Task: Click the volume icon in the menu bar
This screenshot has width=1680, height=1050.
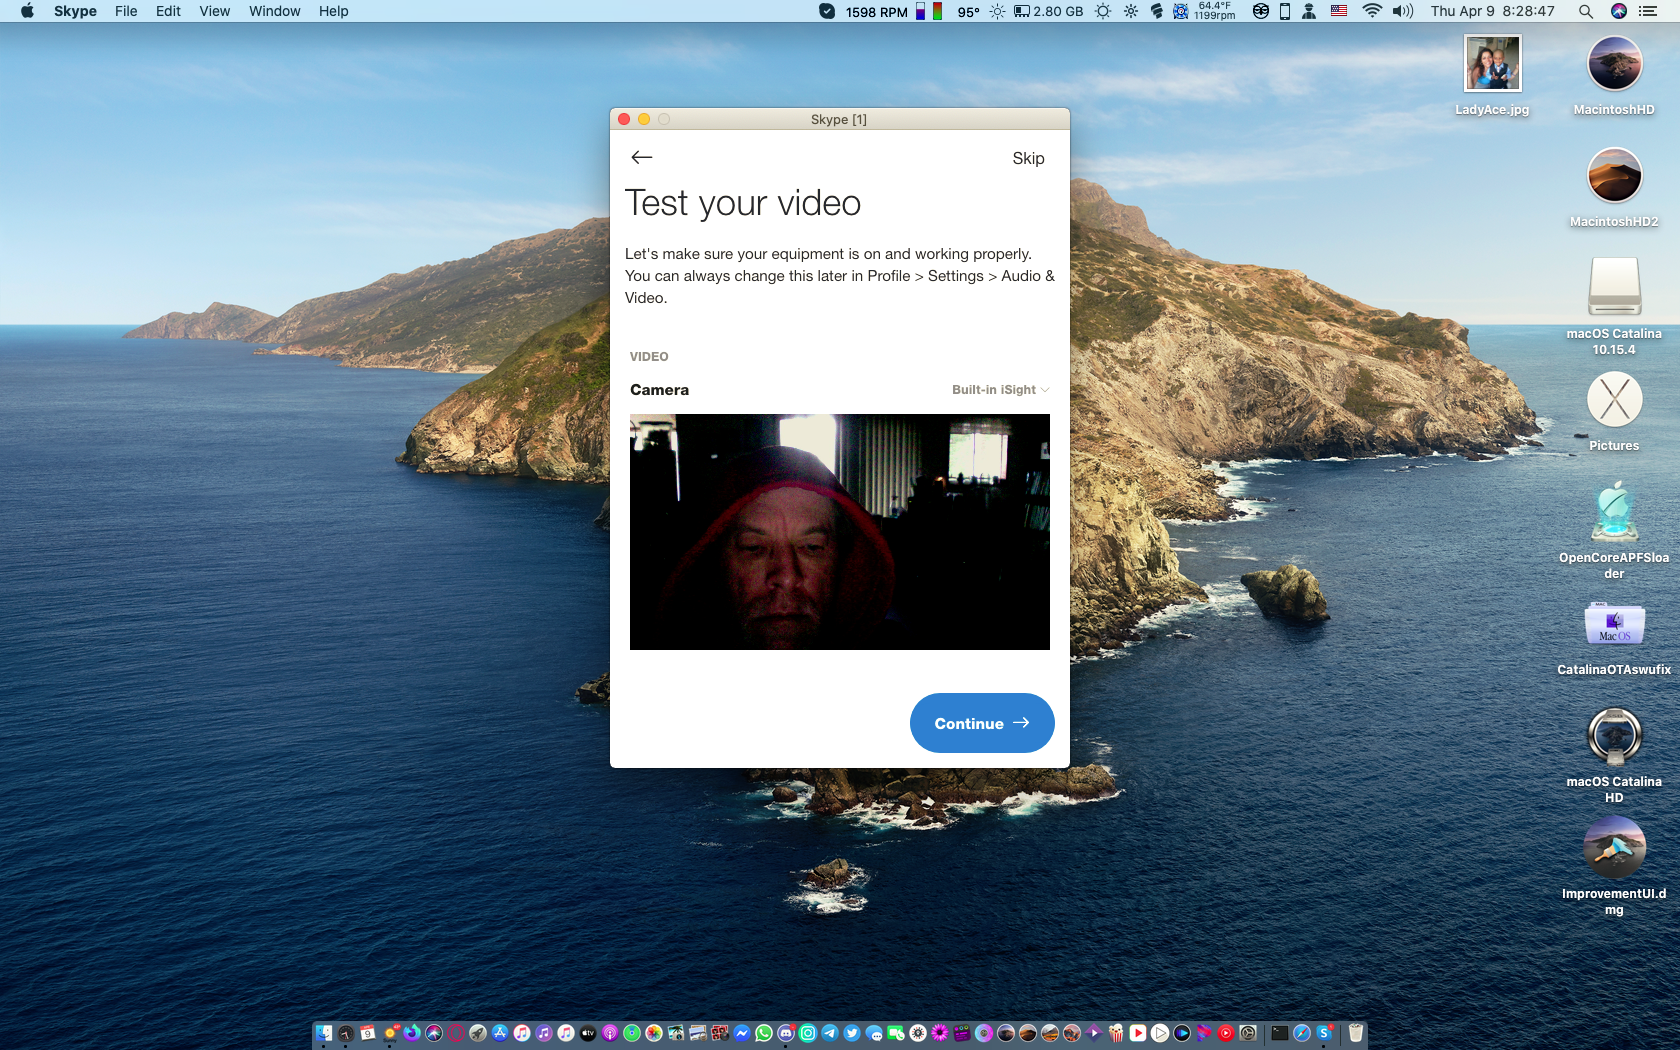Action: tap(1403, 11)
